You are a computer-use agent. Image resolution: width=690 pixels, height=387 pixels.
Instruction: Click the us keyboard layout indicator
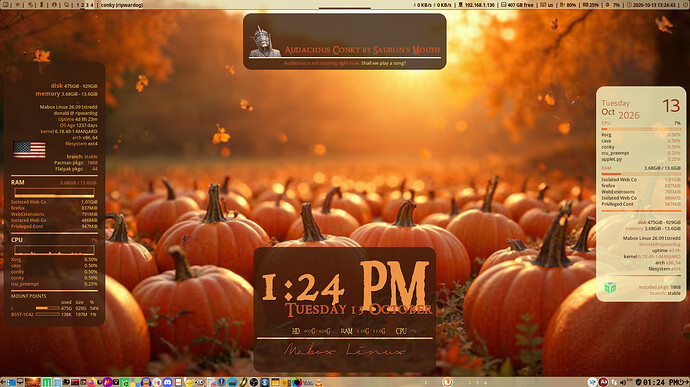(x=547, y=5)
